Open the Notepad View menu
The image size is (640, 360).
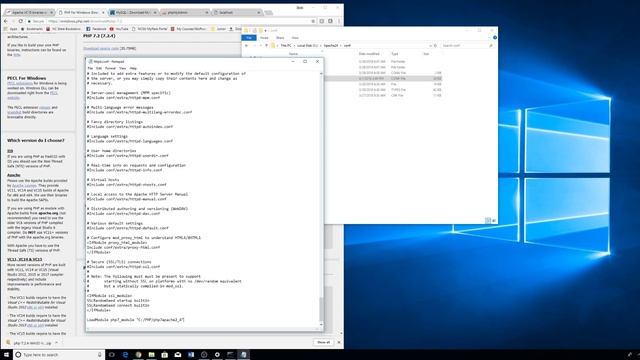[x=122, y=68]
